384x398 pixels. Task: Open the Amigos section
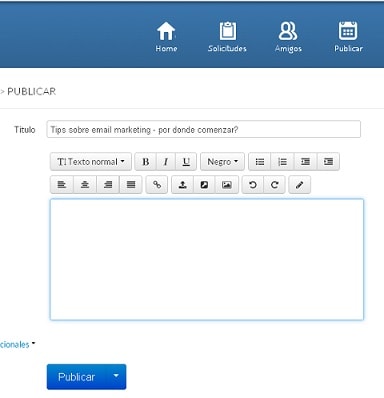coord(288,37)
